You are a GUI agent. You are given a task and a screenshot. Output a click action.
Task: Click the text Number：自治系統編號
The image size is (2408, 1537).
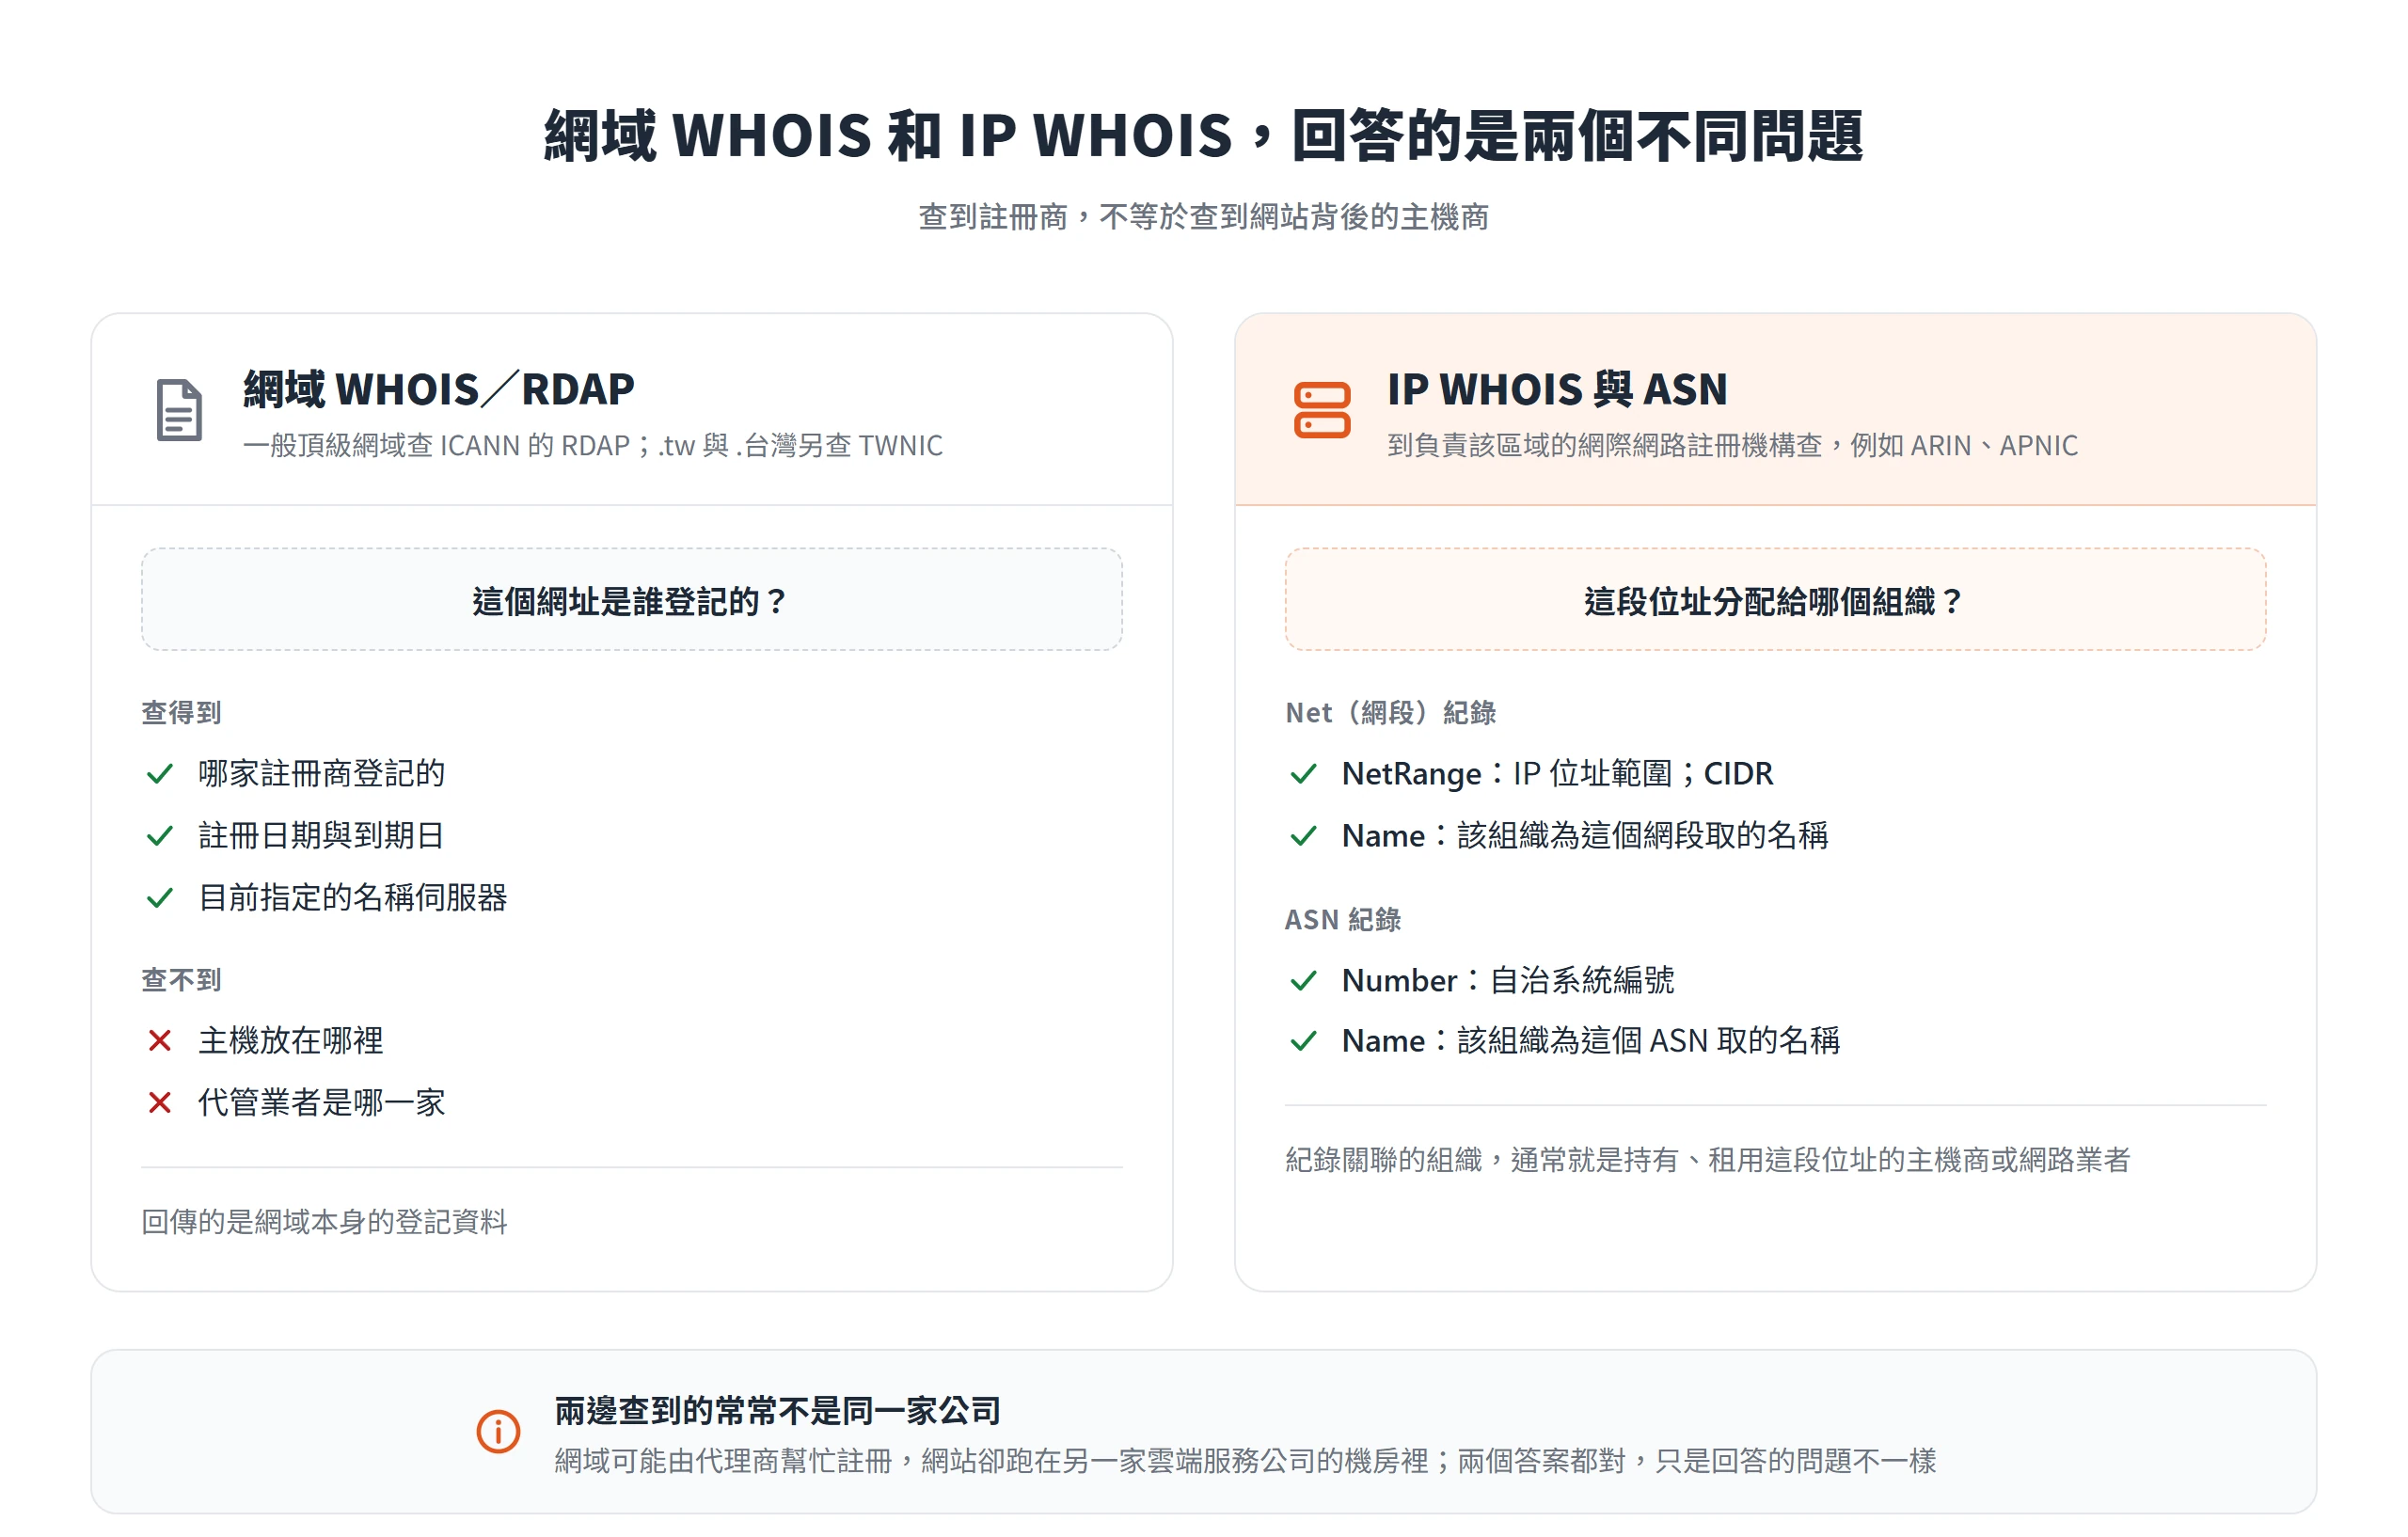click(1508, 981)
